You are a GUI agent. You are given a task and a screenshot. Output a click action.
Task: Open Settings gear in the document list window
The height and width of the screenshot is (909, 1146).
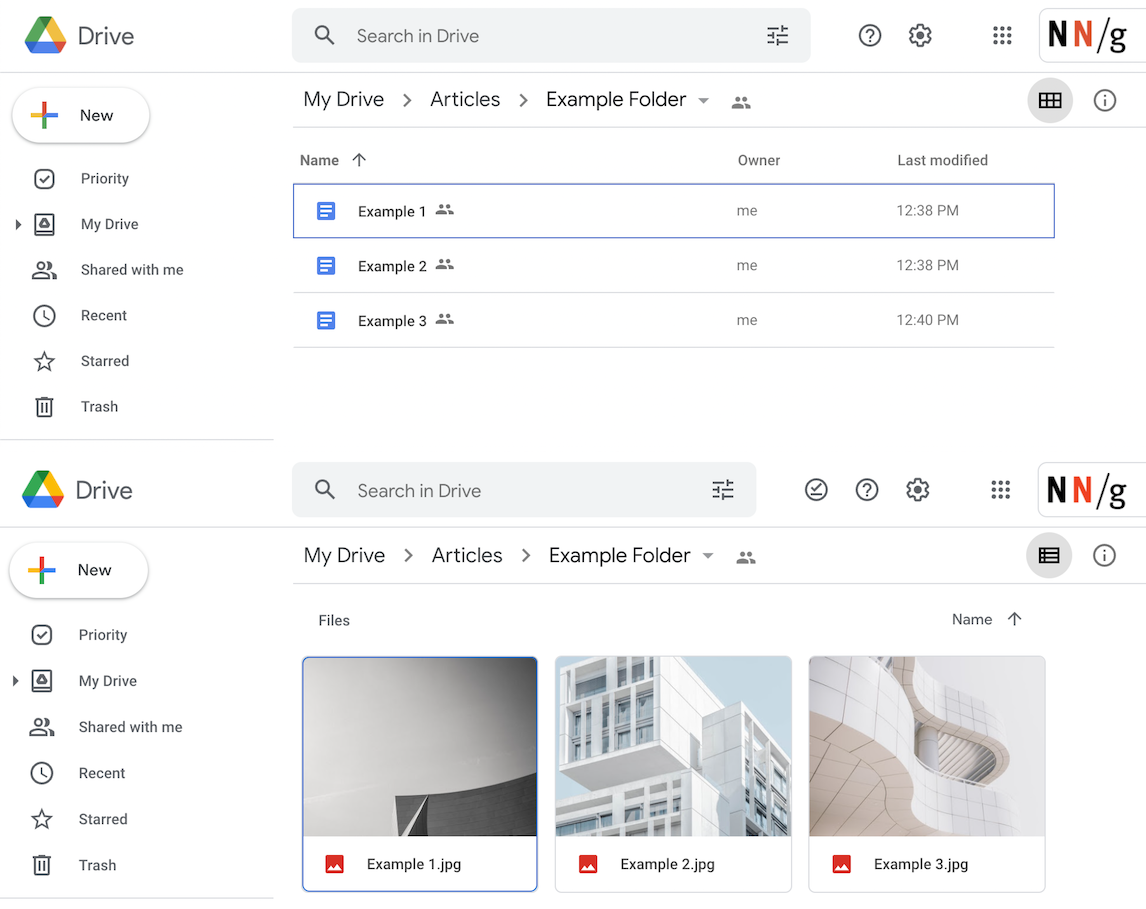coord(920,36)
